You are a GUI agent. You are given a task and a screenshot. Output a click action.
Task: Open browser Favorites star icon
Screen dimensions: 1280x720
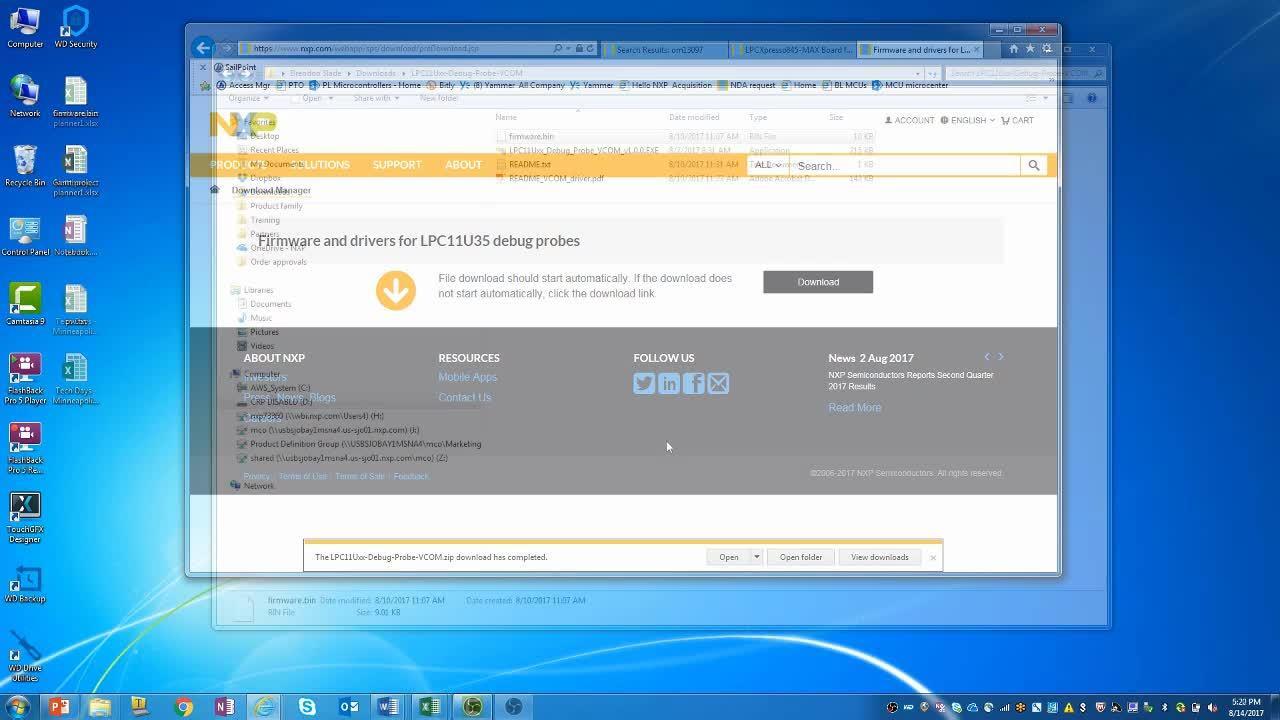coord(1030,48)
